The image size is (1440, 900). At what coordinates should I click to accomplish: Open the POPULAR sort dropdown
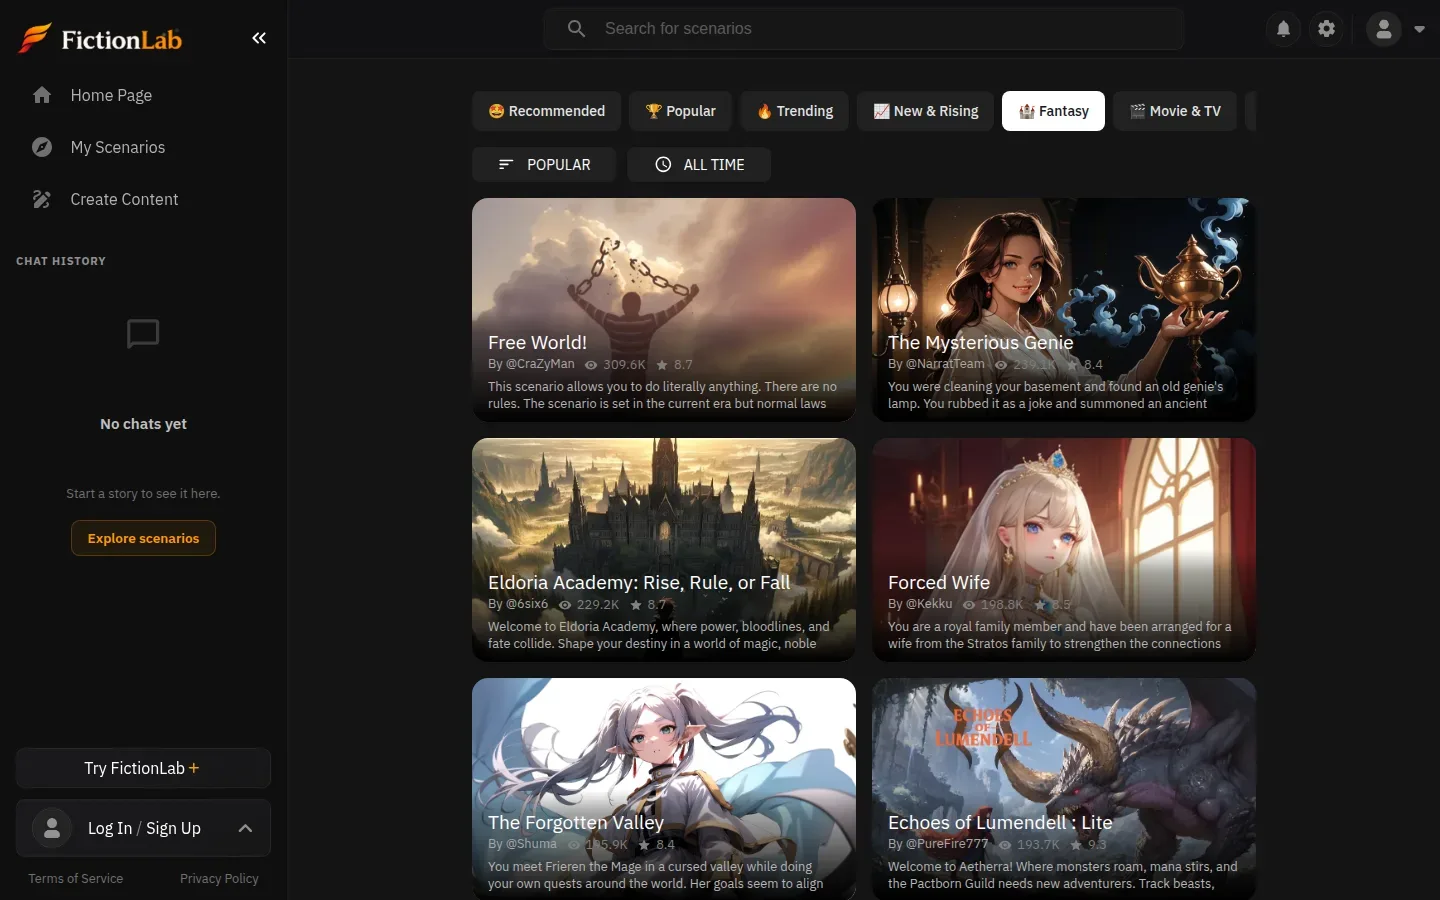click(x=545, y=165)
